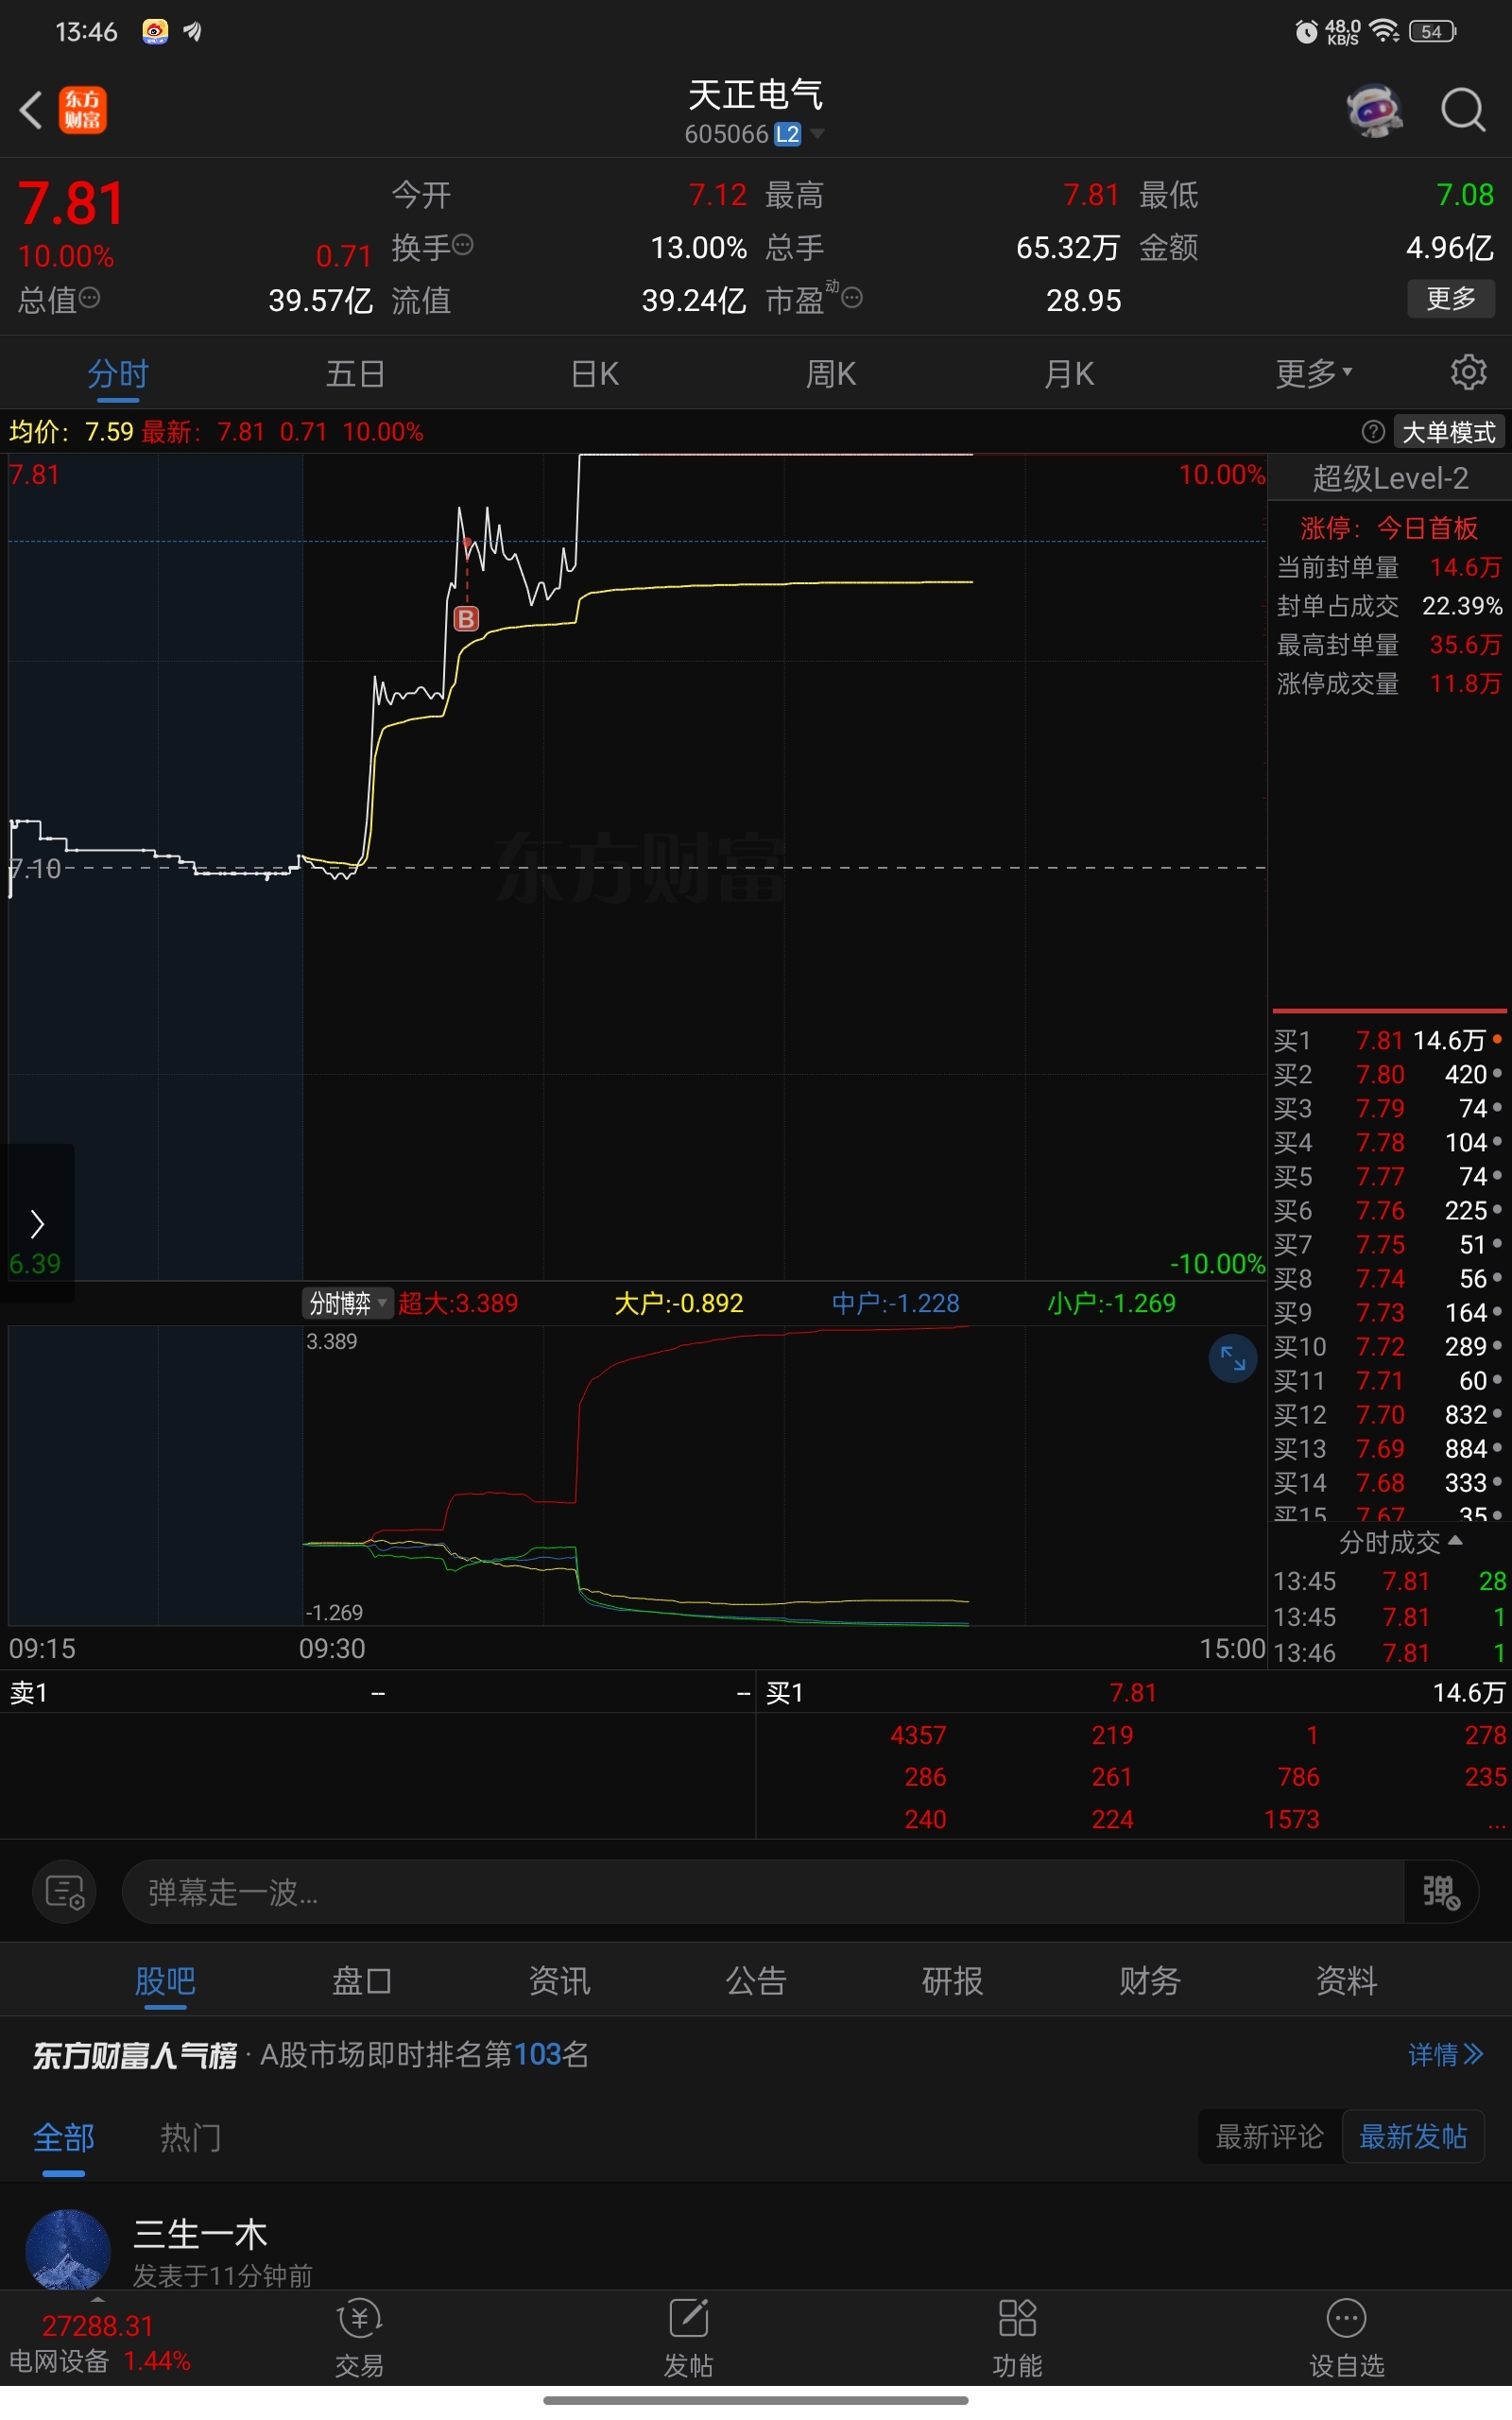This screenshot has width=1512, height=2420.
Task: Toggle the 弹 danmaku switch
Action: [x=1441, y=1892]
